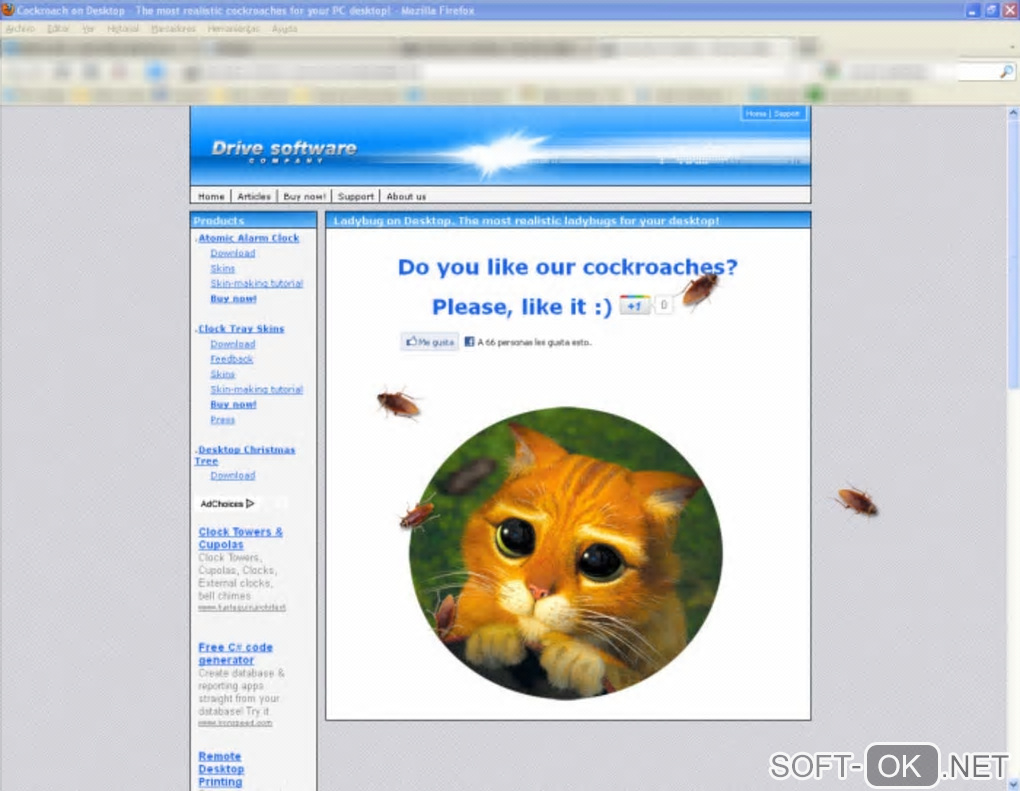Image resolution: width=1020 pixels, height=791 pixels.
Task: Click the Press link
Action: click(x=222, y=420)
